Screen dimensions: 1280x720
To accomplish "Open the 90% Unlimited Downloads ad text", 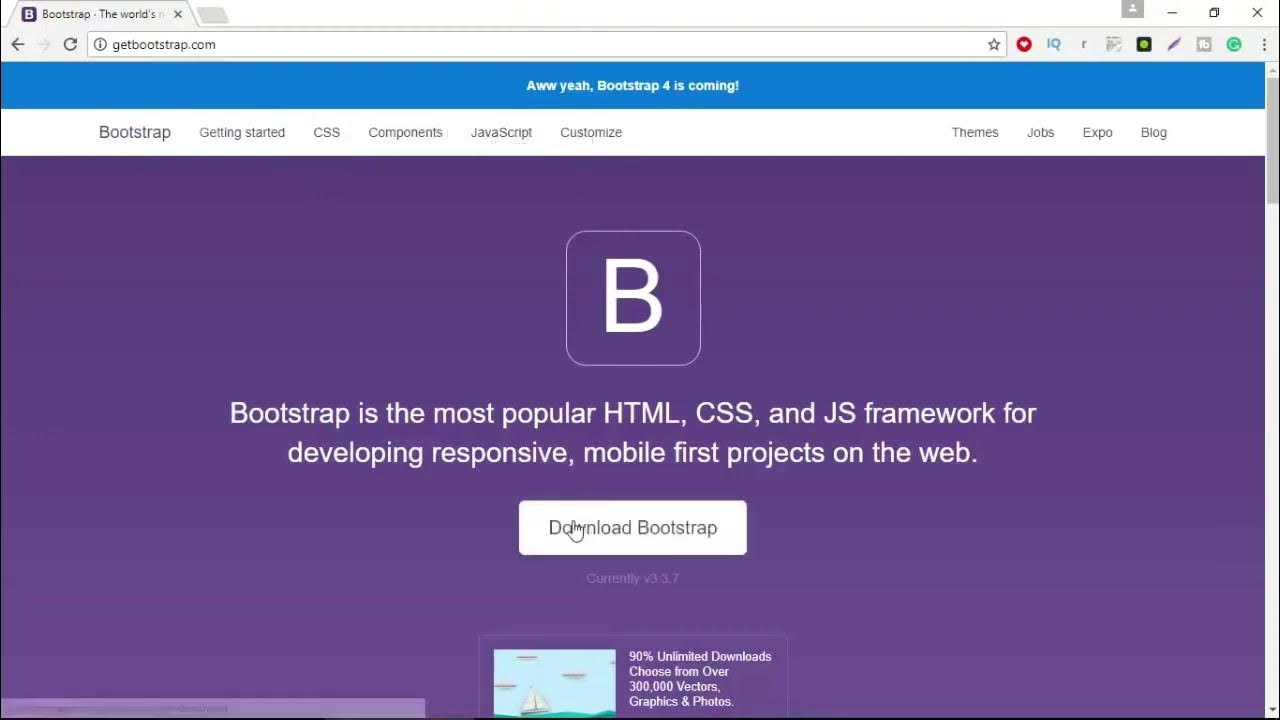I will [700, 679].
